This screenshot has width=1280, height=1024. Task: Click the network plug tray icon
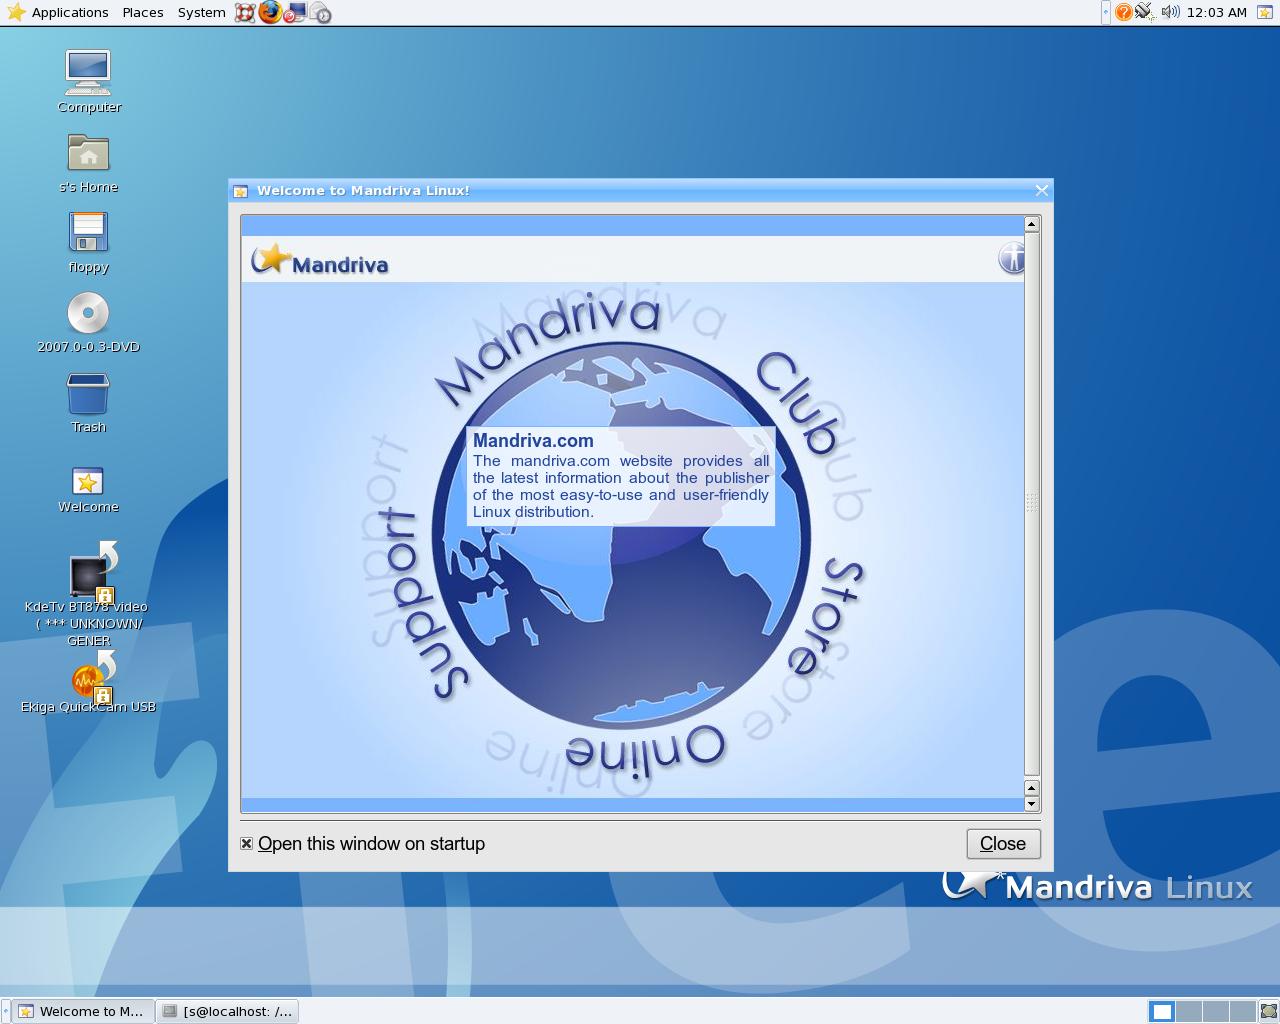[x=1145, y=12]
